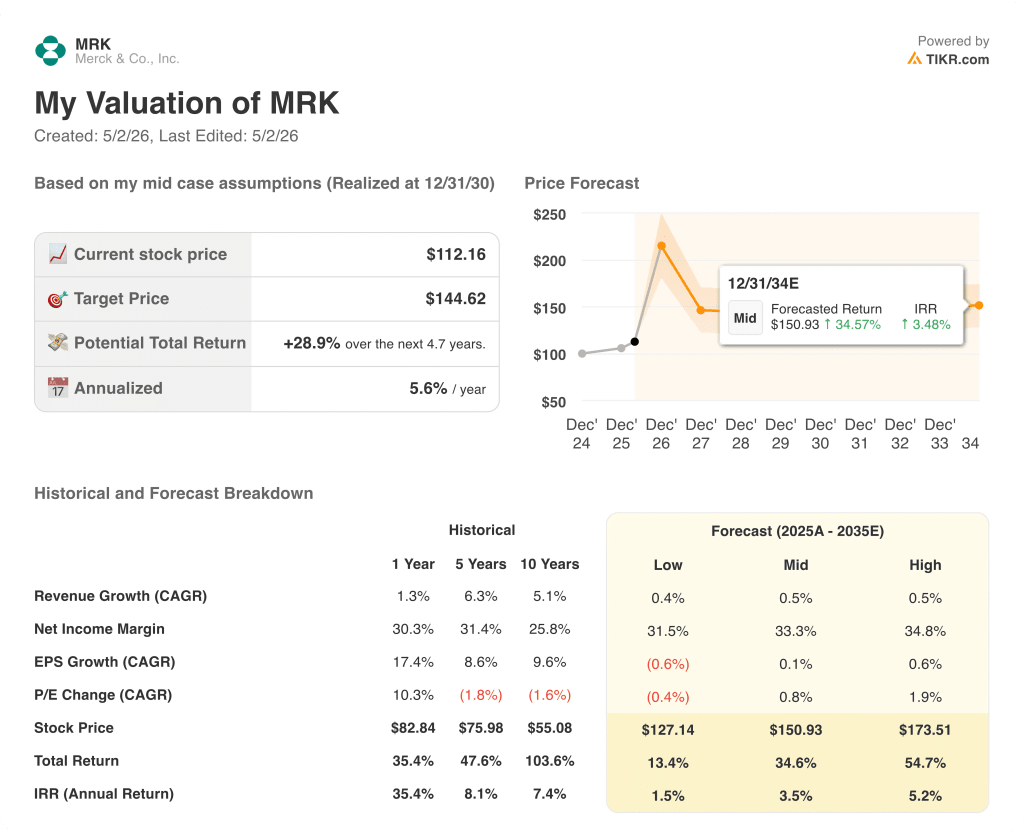Click the 54.7% high total return value
Screen dimensions: 1024x832
coord(925,763)
